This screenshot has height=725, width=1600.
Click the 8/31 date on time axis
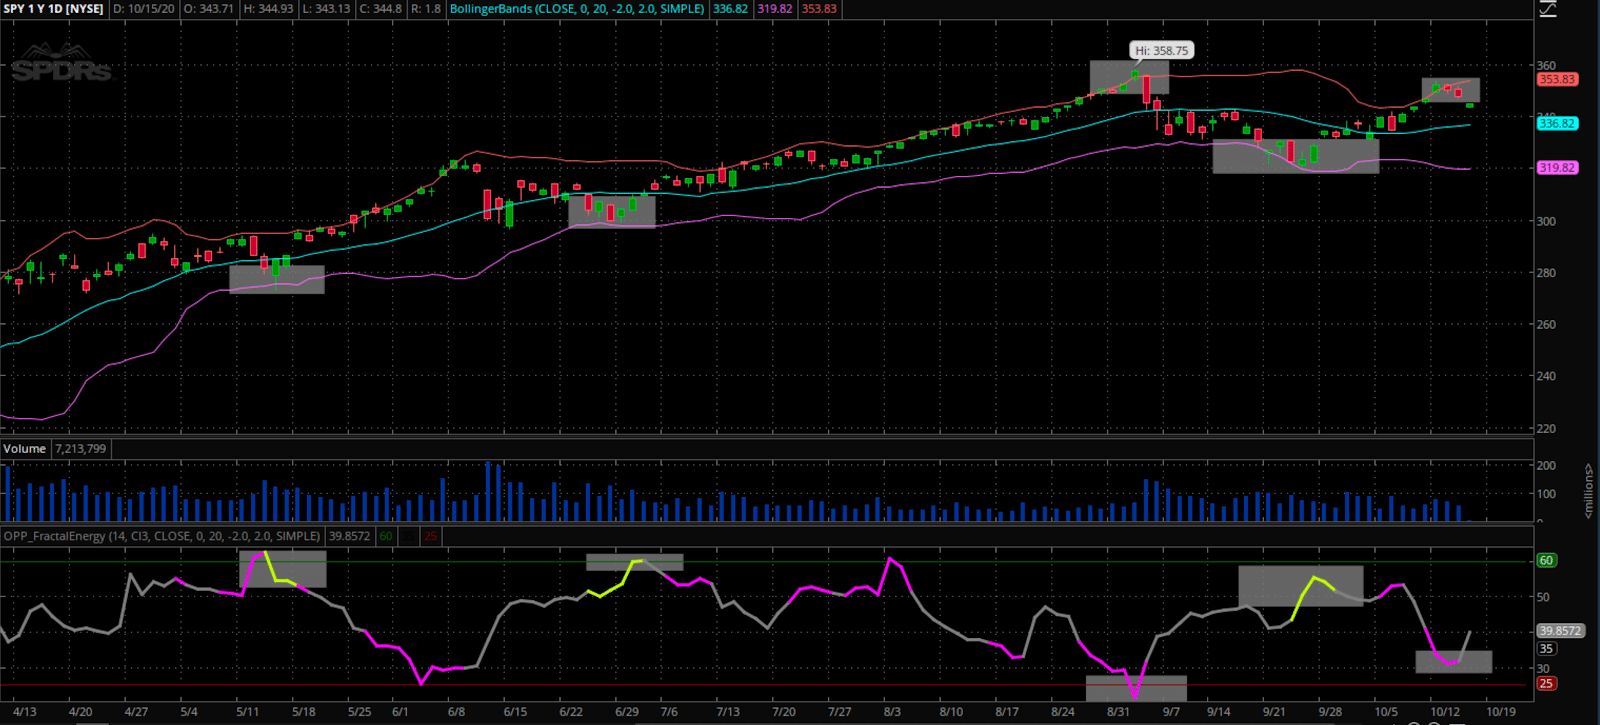(1118, 712)
